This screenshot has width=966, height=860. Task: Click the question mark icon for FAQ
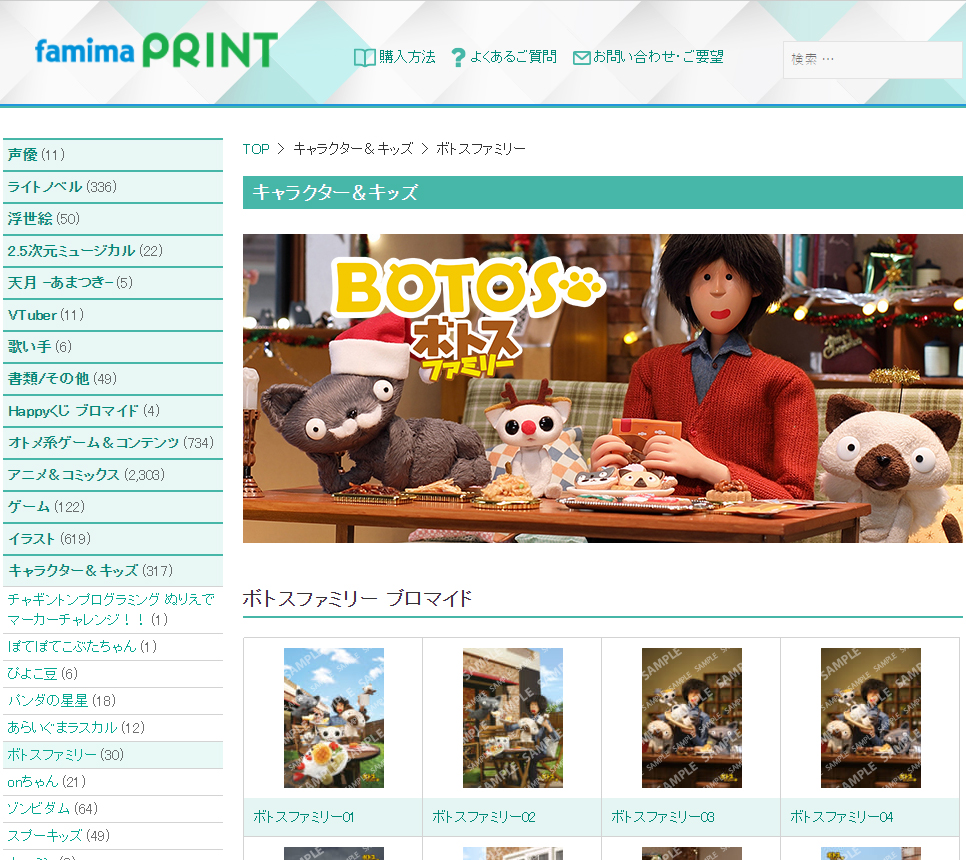458,58
